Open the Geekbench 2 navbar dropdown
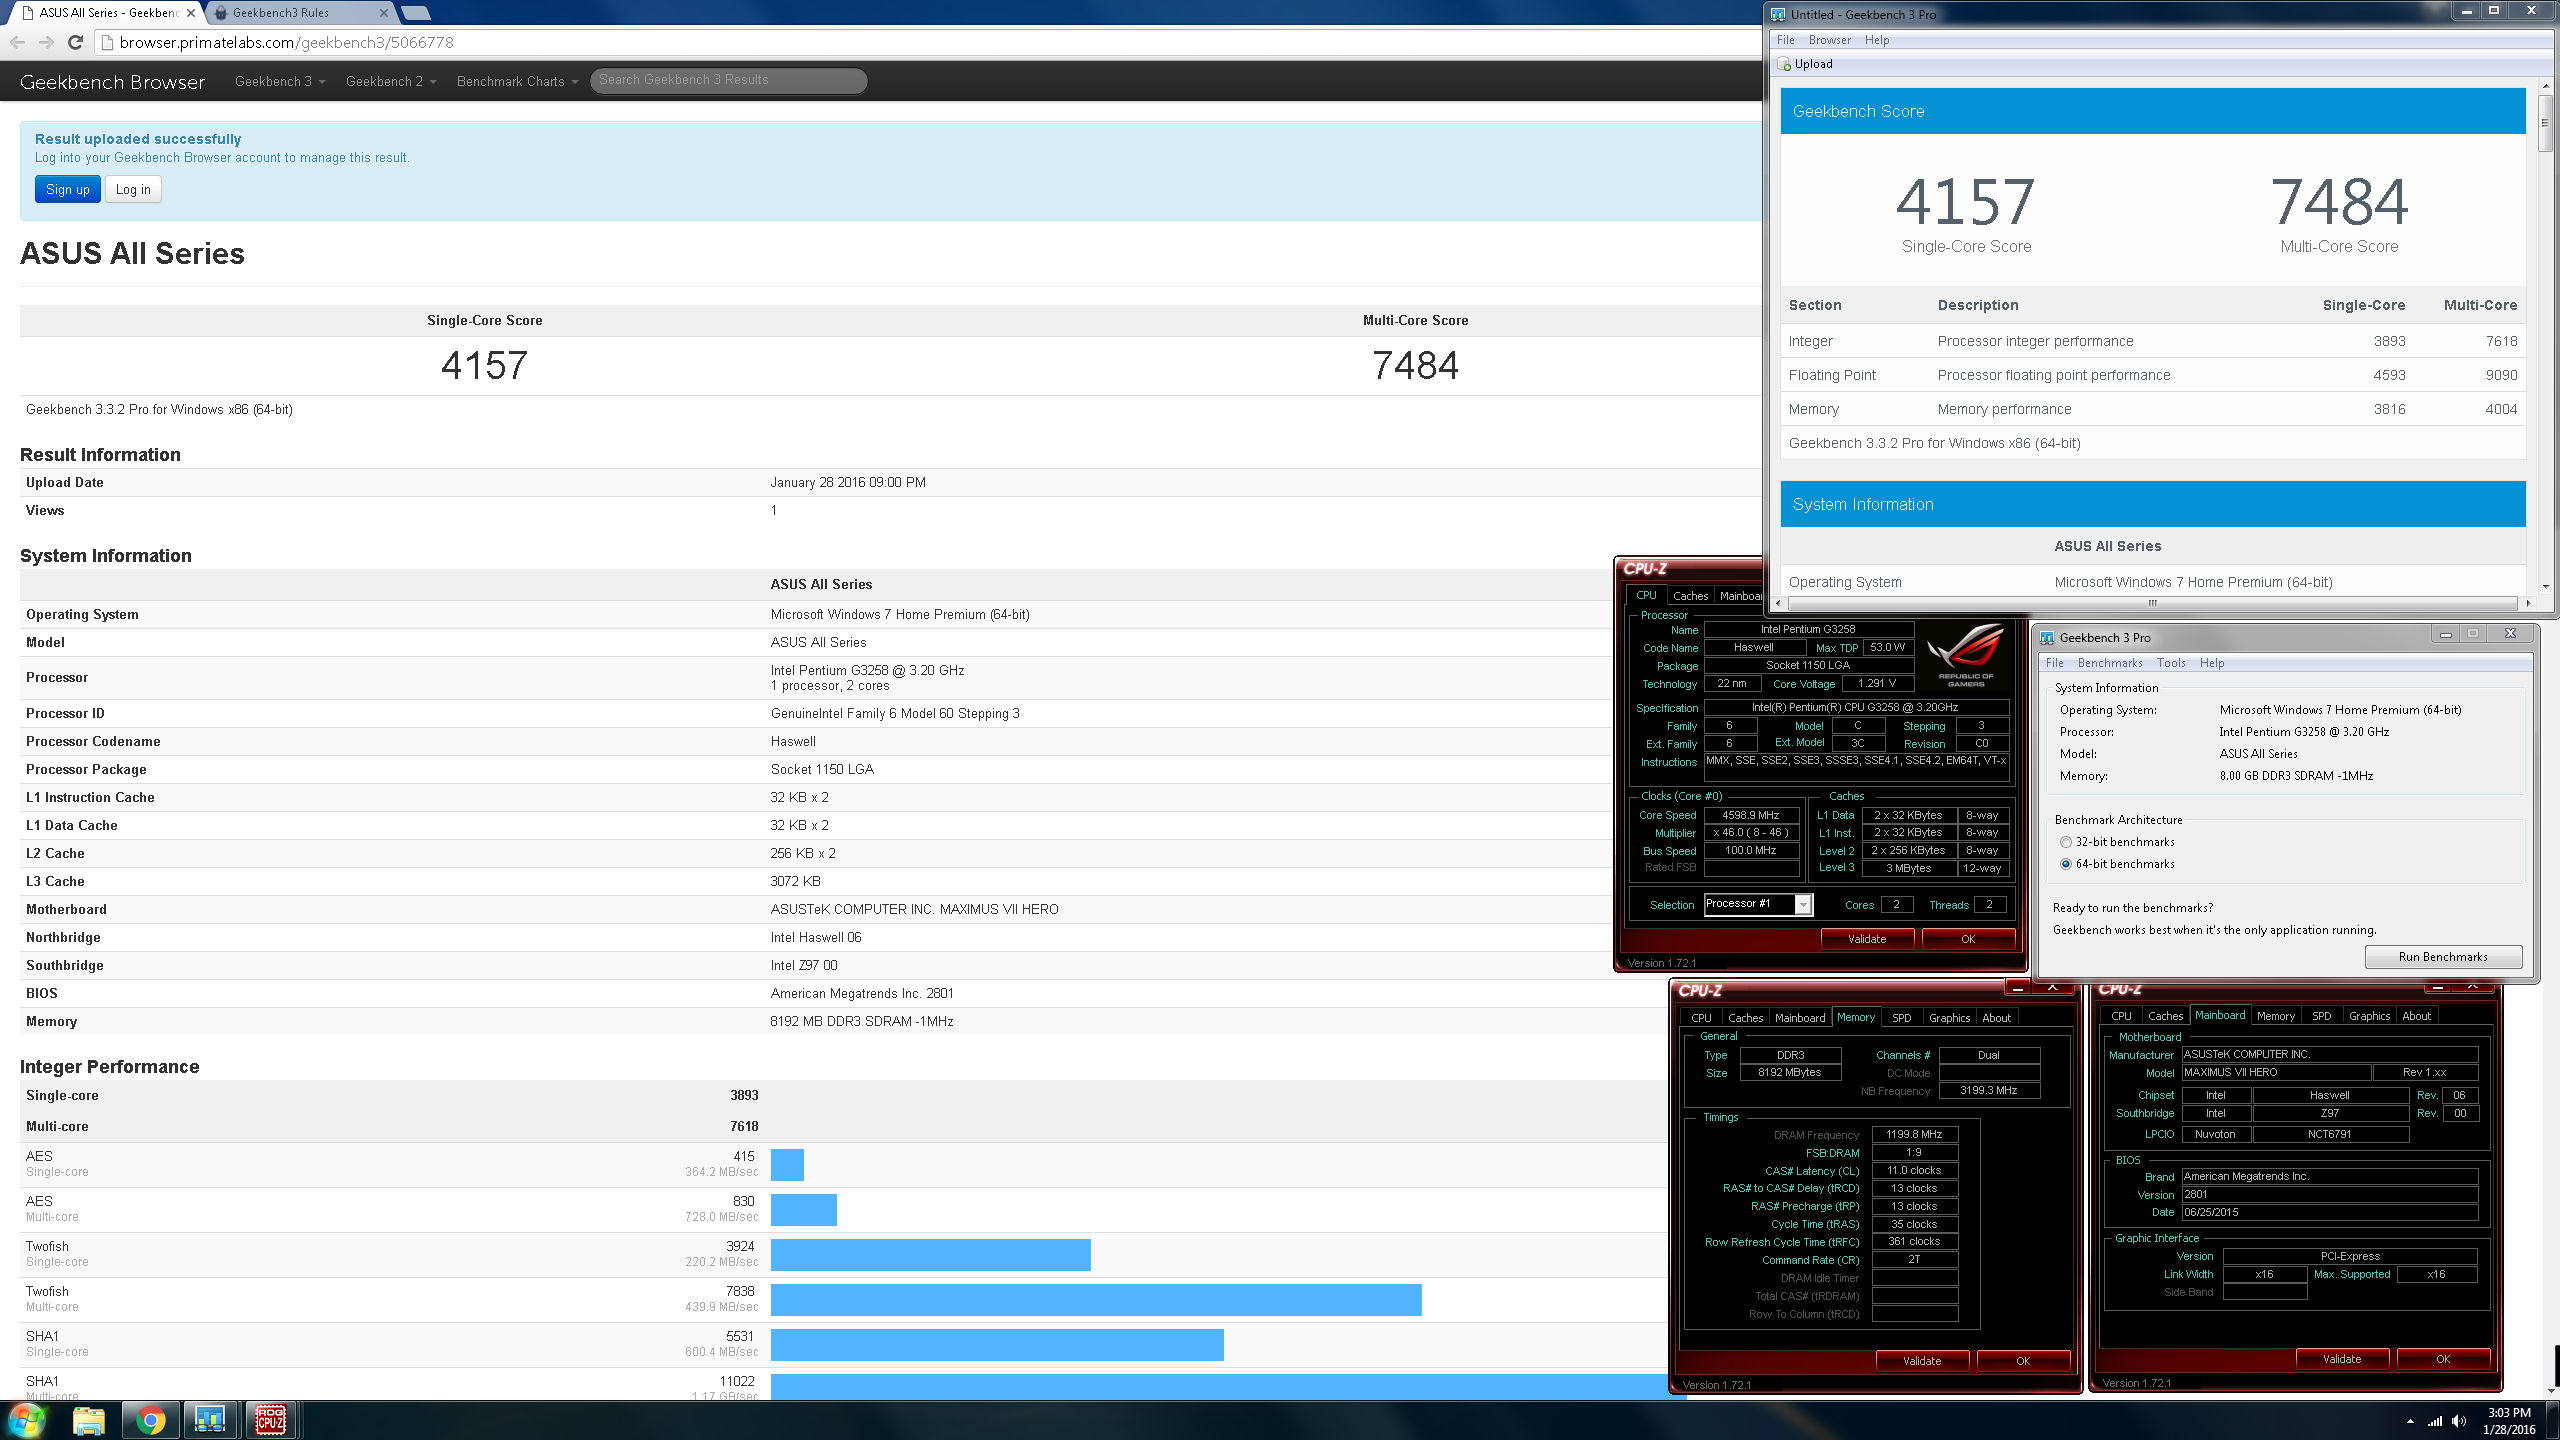 pos(391,81)
